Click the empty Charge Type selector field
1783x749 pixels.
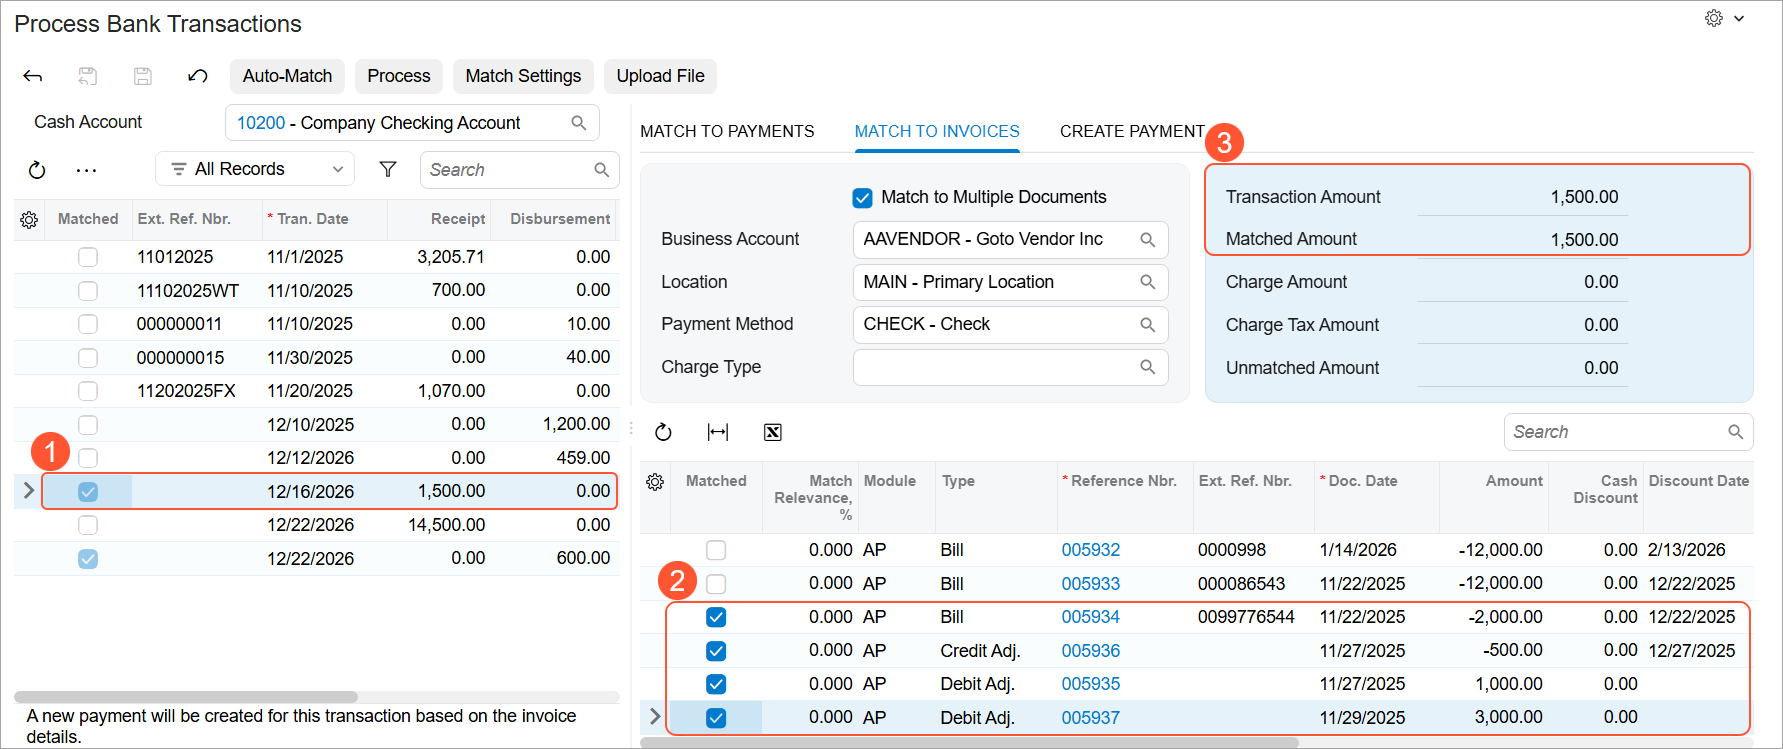coord(1010,367)
